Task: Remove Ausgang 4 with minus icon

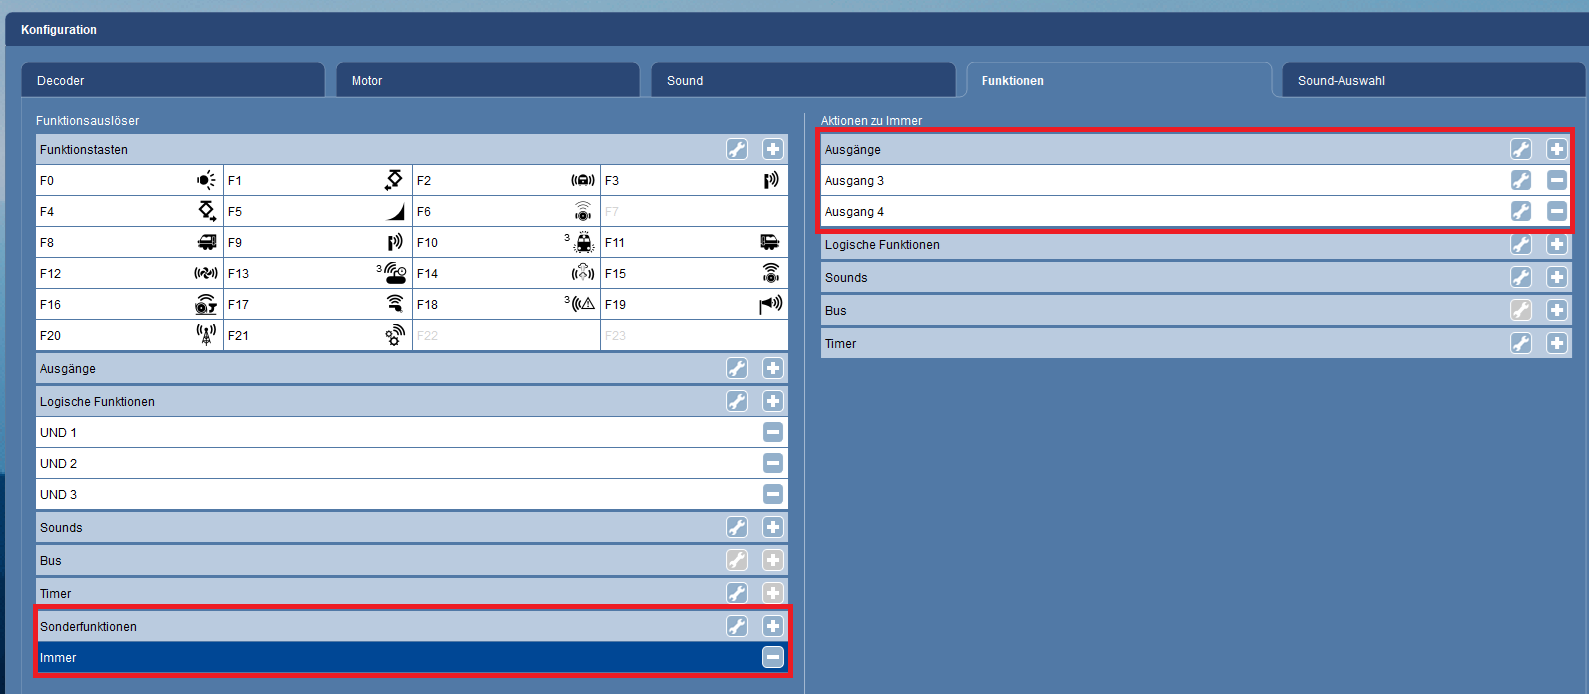Action: point(1556,212)
